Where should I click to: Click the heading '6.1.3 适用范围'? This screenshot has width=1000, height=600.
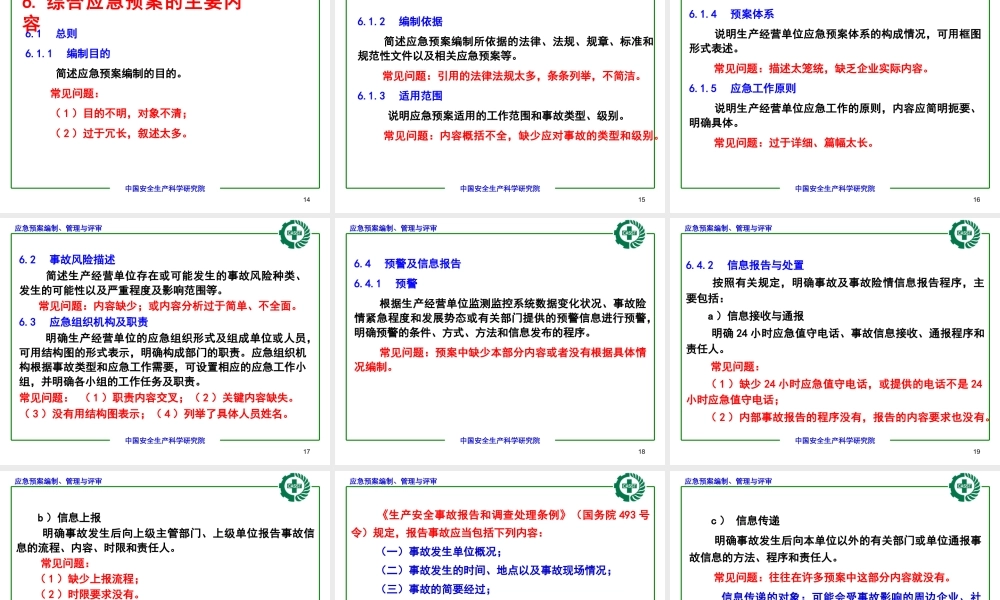pos(400,96)
